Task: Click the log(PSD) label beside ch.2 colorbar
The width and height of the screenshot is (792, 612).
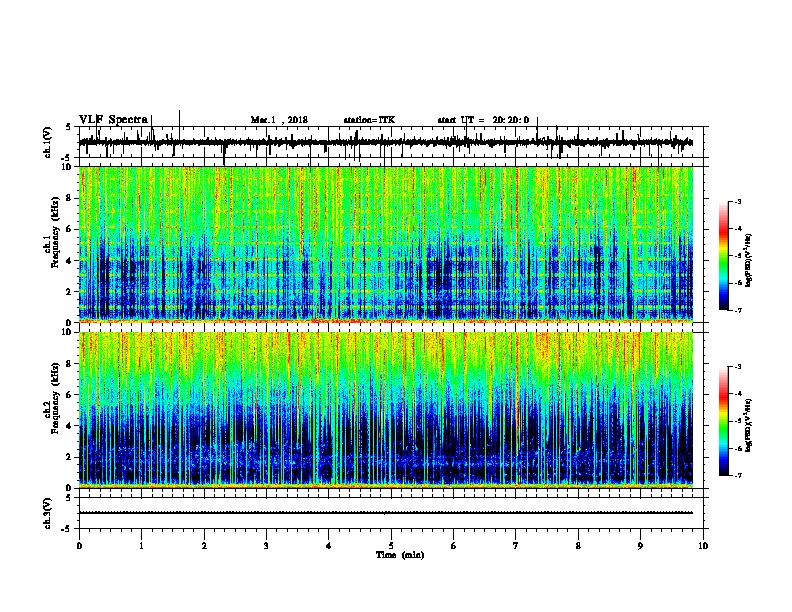Action: tap(748, 425)
